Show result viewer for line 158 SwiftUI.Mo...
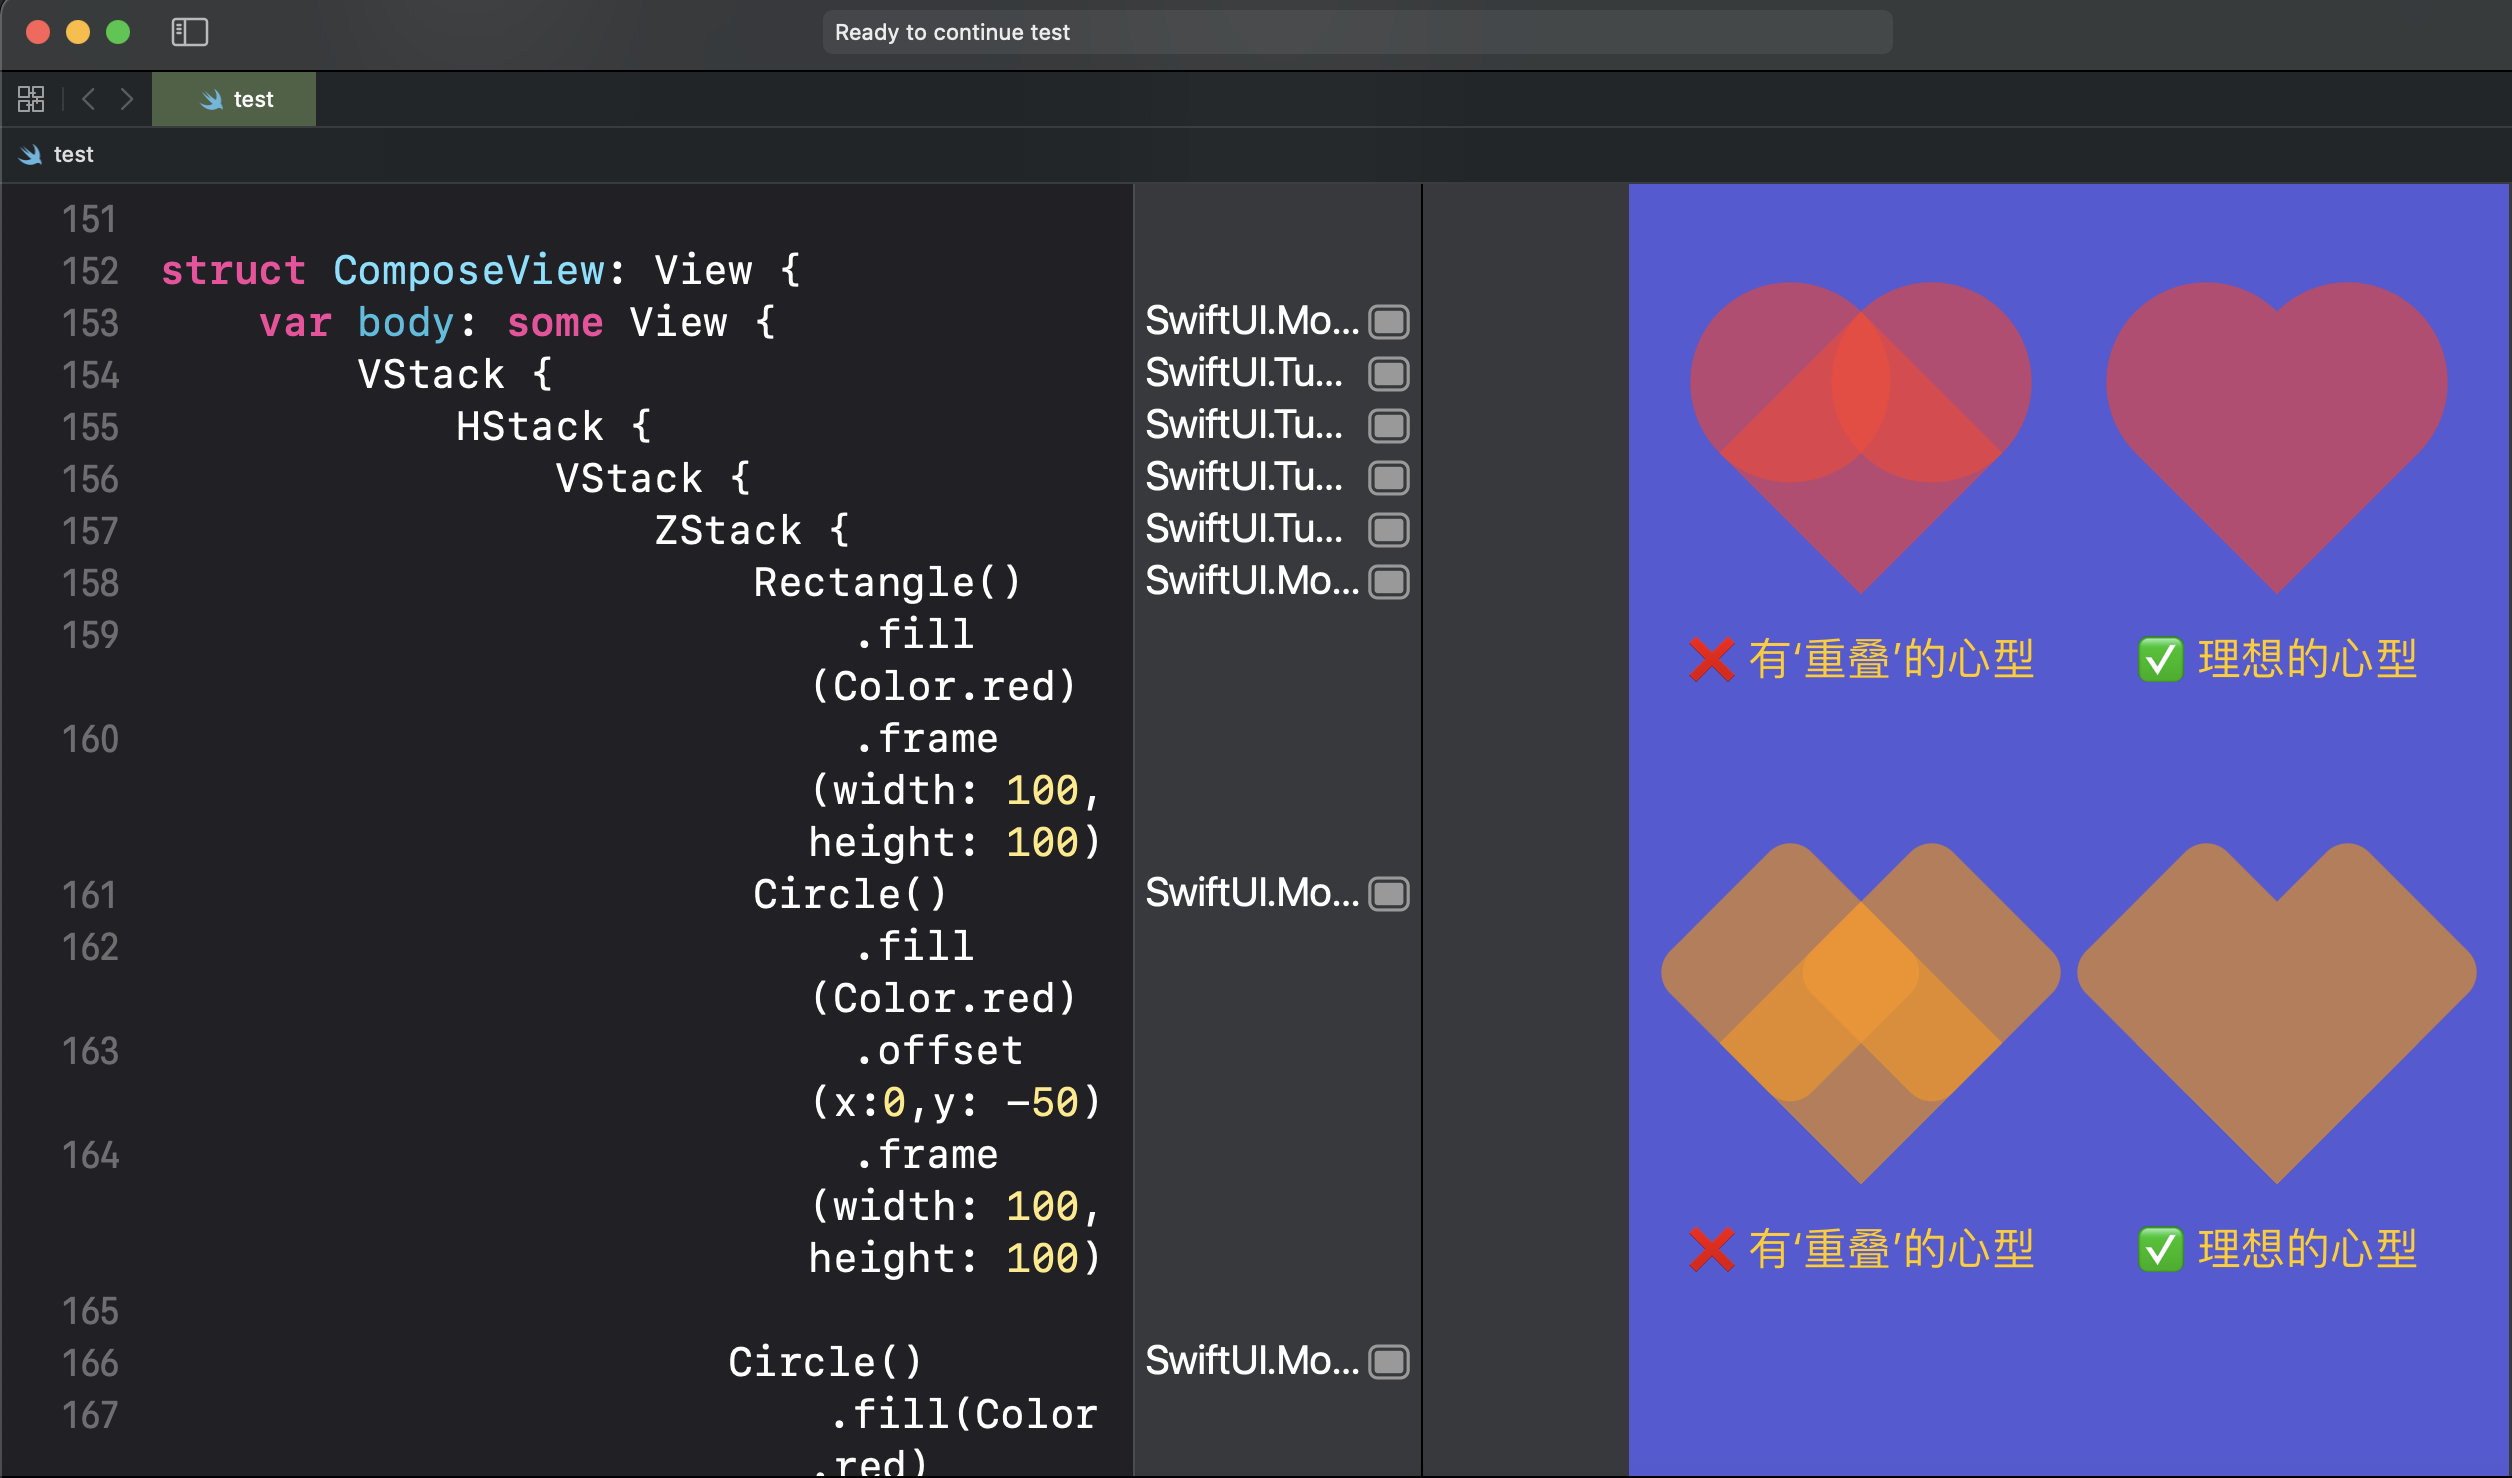 [1389, 582]
